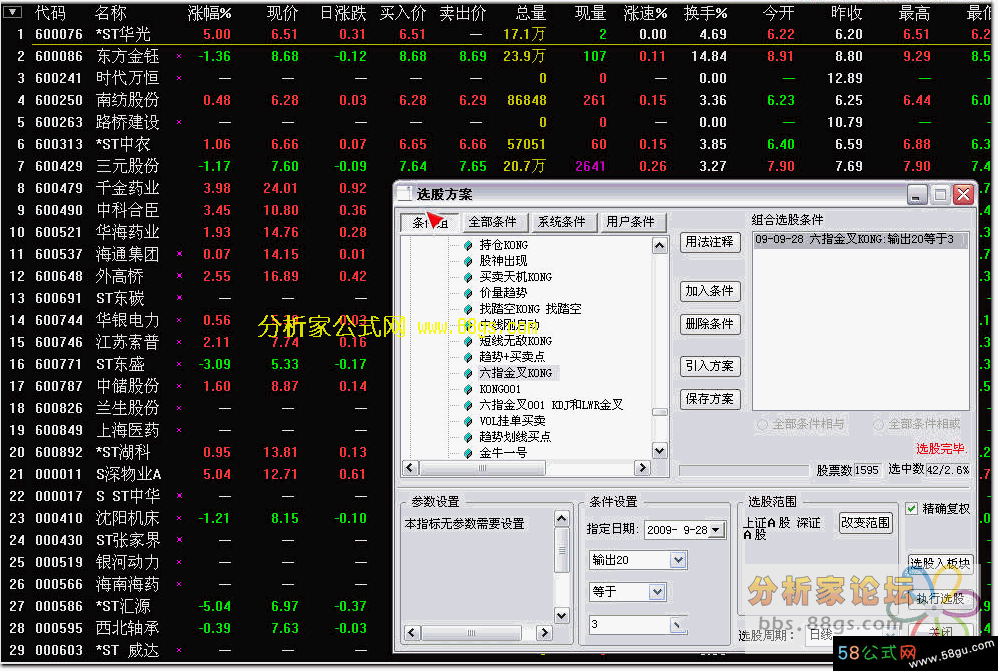Click the condition tree vertical scrollbar thumb
This screenshot has width=998, height=671.
pos(659,412)
